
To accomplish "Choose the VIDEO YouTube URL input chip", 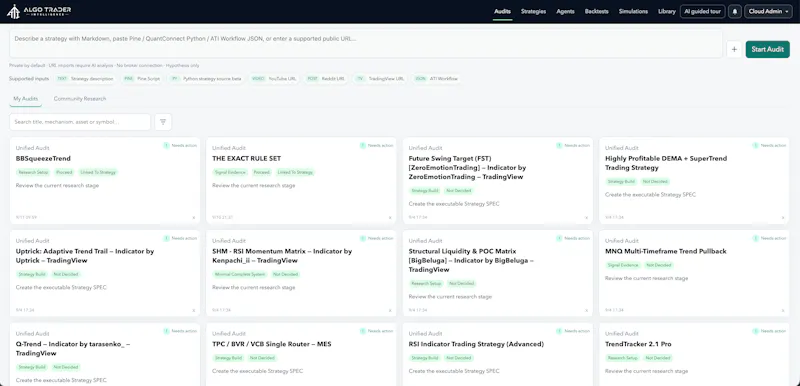I will pos(273,79).
